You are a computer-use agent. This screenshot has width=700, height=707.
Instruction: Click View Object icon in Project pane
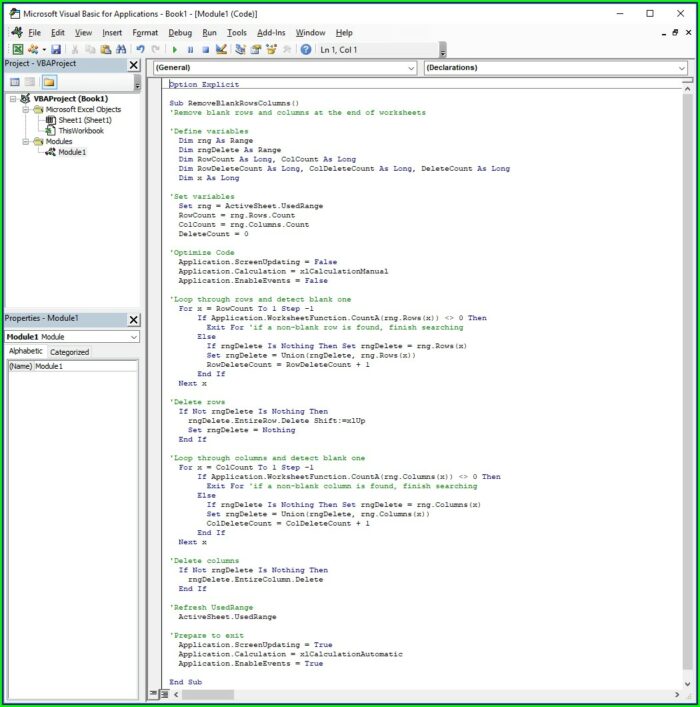(30, 82)
